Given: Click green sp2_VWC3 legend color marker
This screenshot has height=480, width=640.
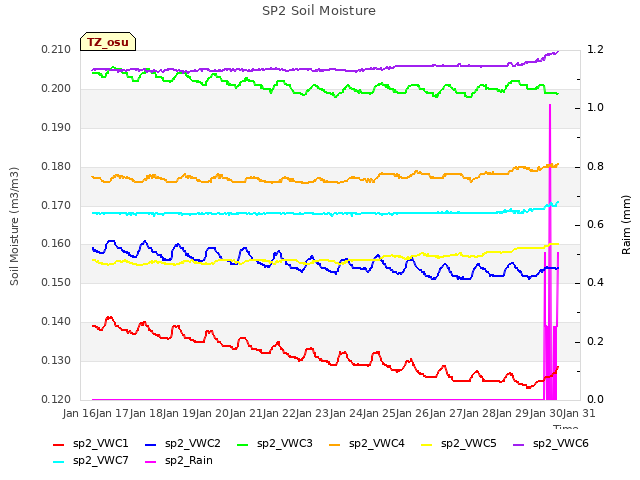Looking at the screenshot, I should coord(243,445).
